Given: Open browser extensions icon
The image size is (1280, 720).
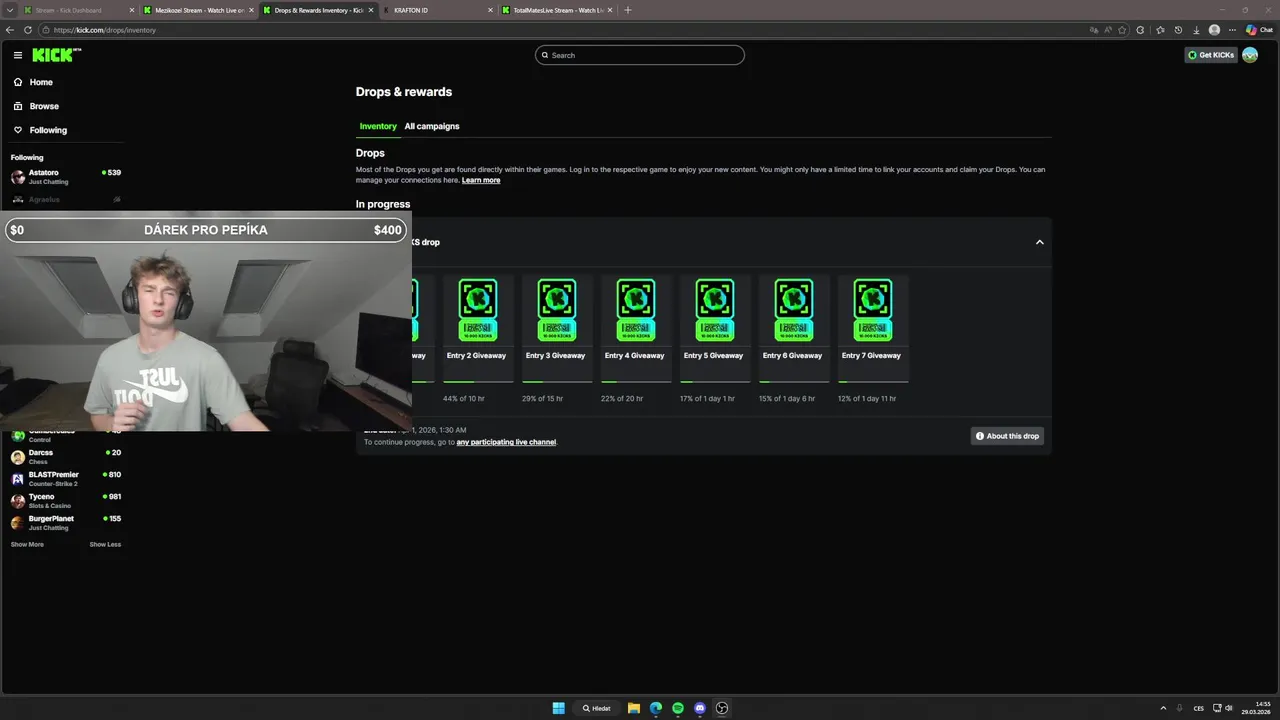Looking at the screenshot, I should pyautogui.click(x=1141, y=30).
